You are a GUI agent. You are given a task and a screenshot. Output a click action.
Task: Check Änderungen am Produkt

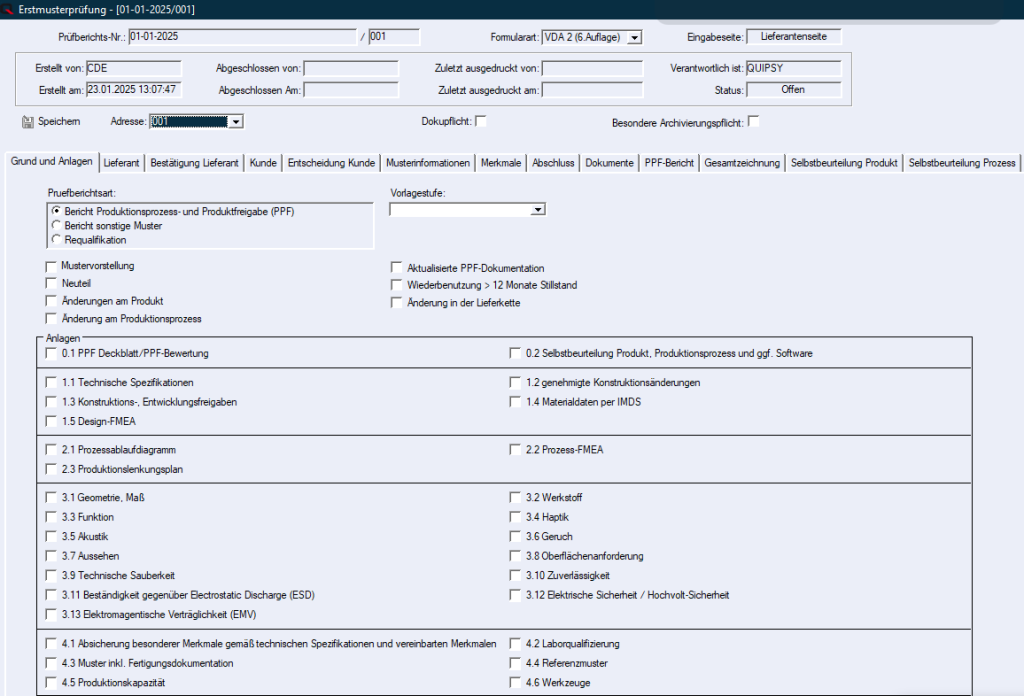tap(51, 301)
